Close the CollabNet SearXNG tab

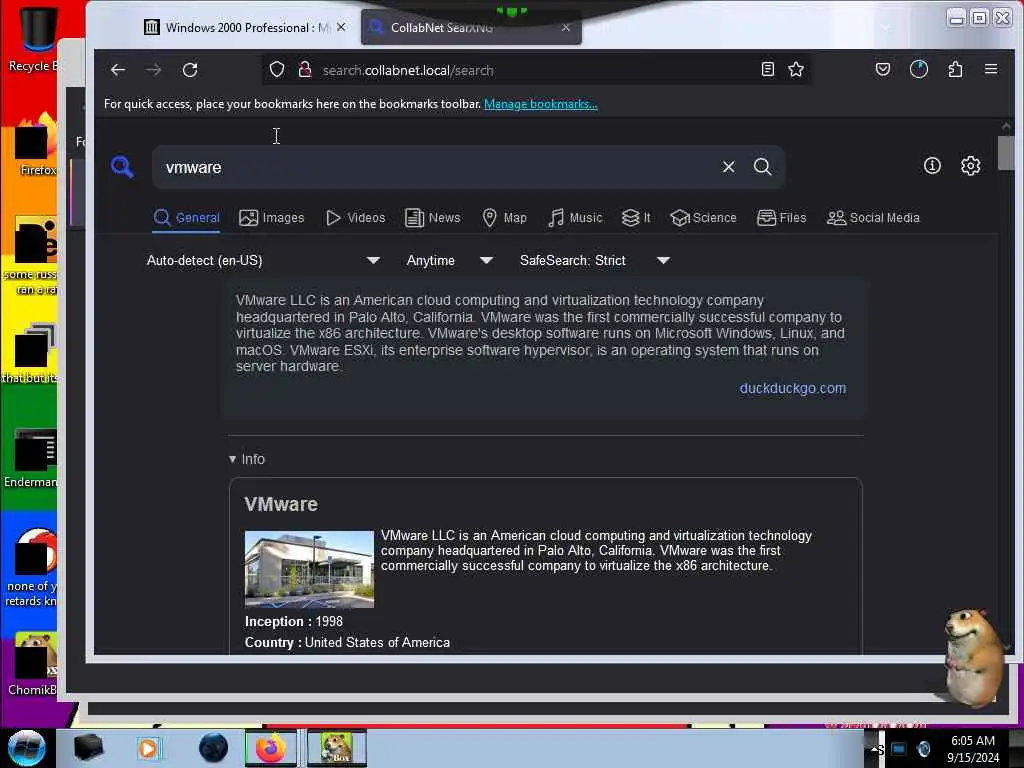point(566,27)
